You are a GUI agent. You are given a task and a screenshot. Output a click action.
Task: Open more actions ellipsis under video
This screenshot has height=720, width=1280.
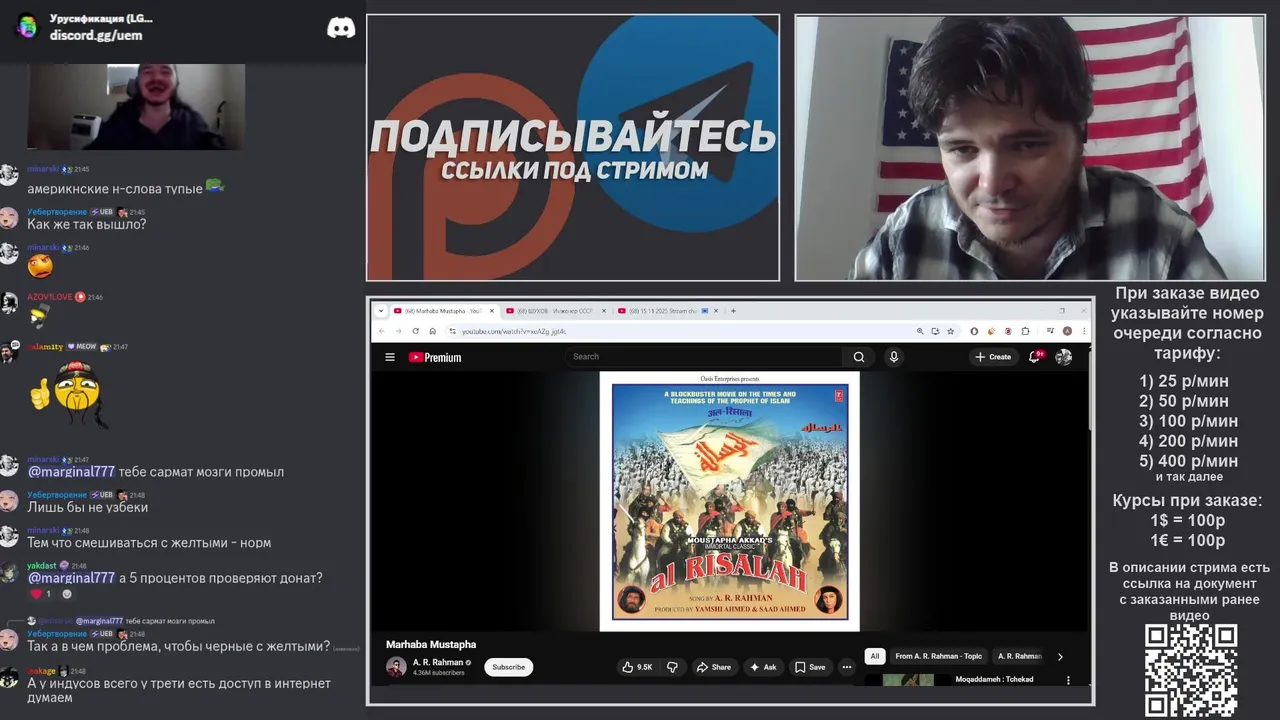(846, 667)
